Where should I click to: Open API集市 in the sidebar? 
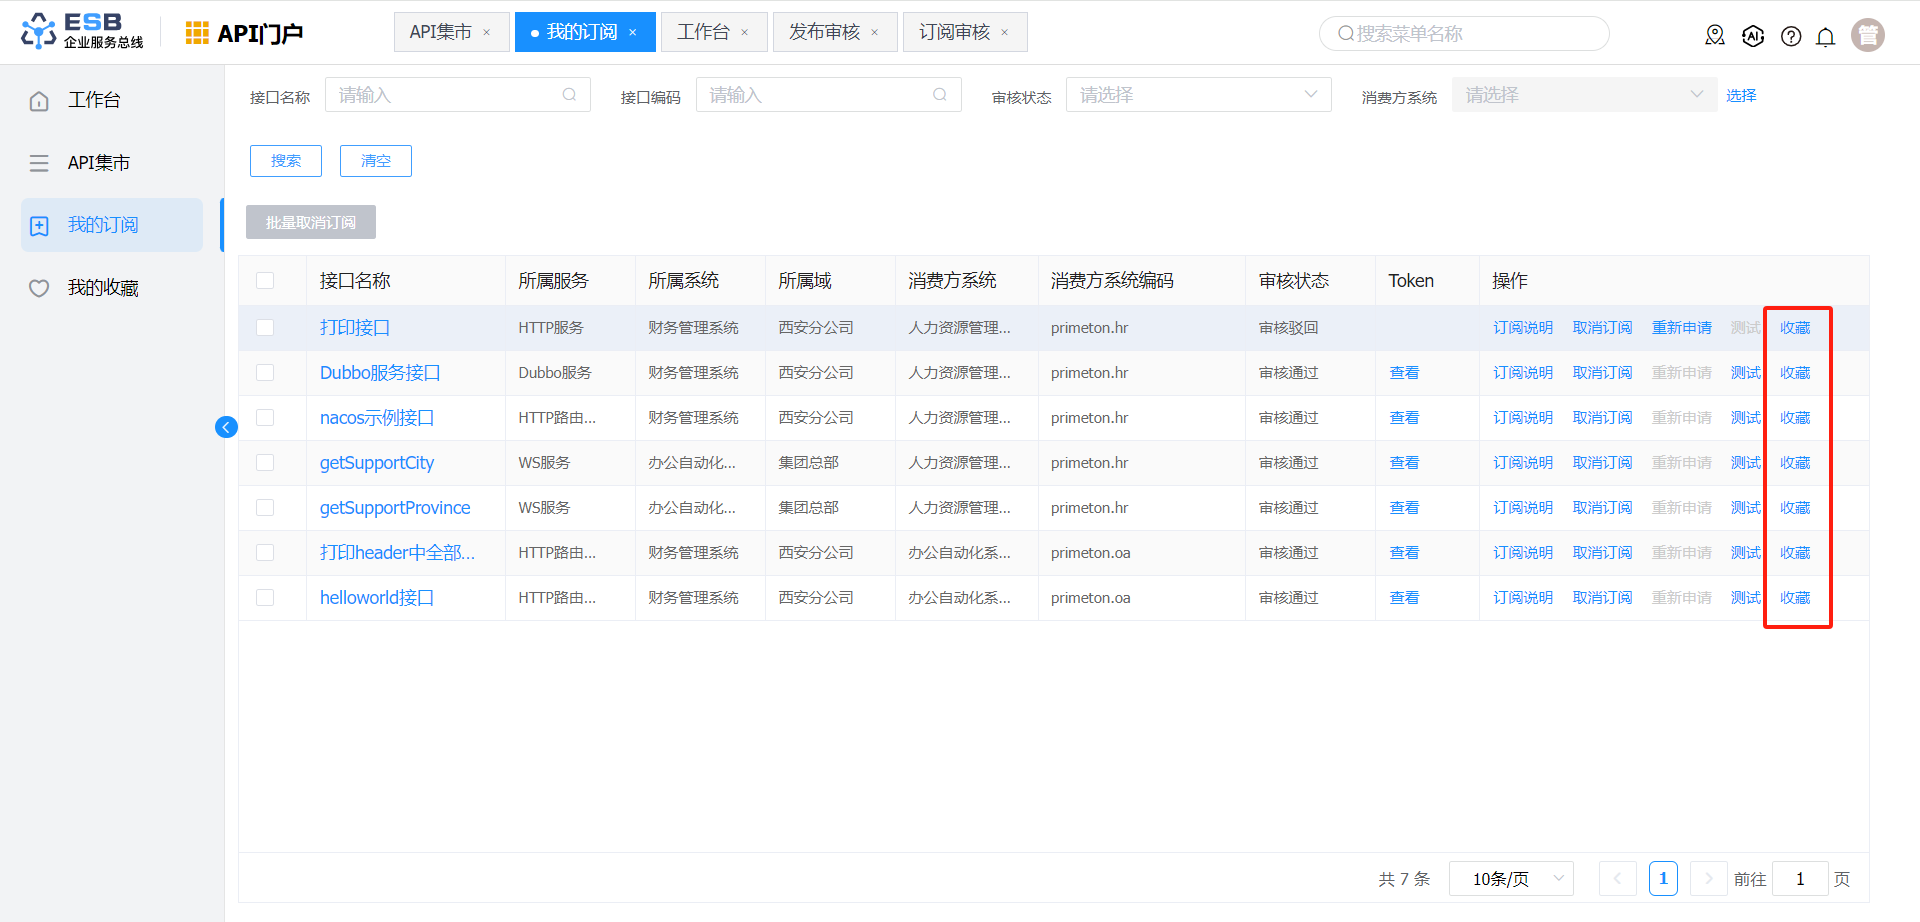pos(98,163)
